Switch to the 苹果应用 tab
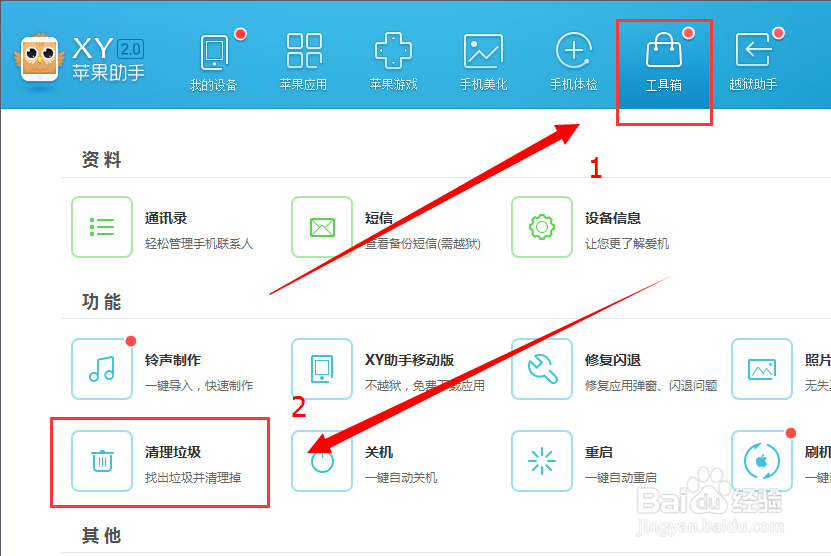831x556 pixels. pyautogui.click(x=304, y=62)
